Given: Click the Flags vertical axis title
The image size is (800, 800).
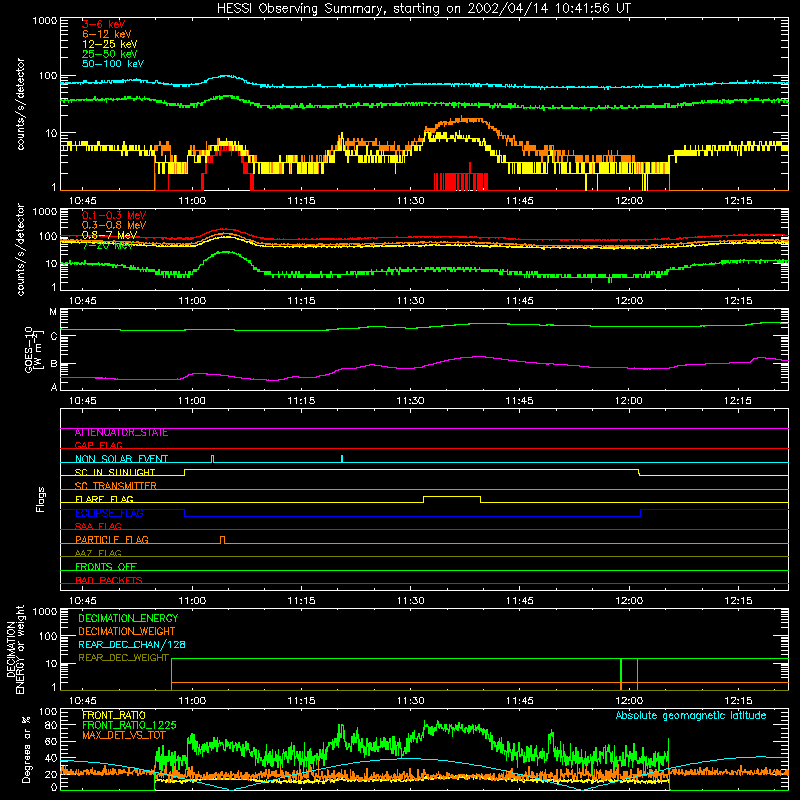Looking at the screenshot, I should click(x=40, y=499).
